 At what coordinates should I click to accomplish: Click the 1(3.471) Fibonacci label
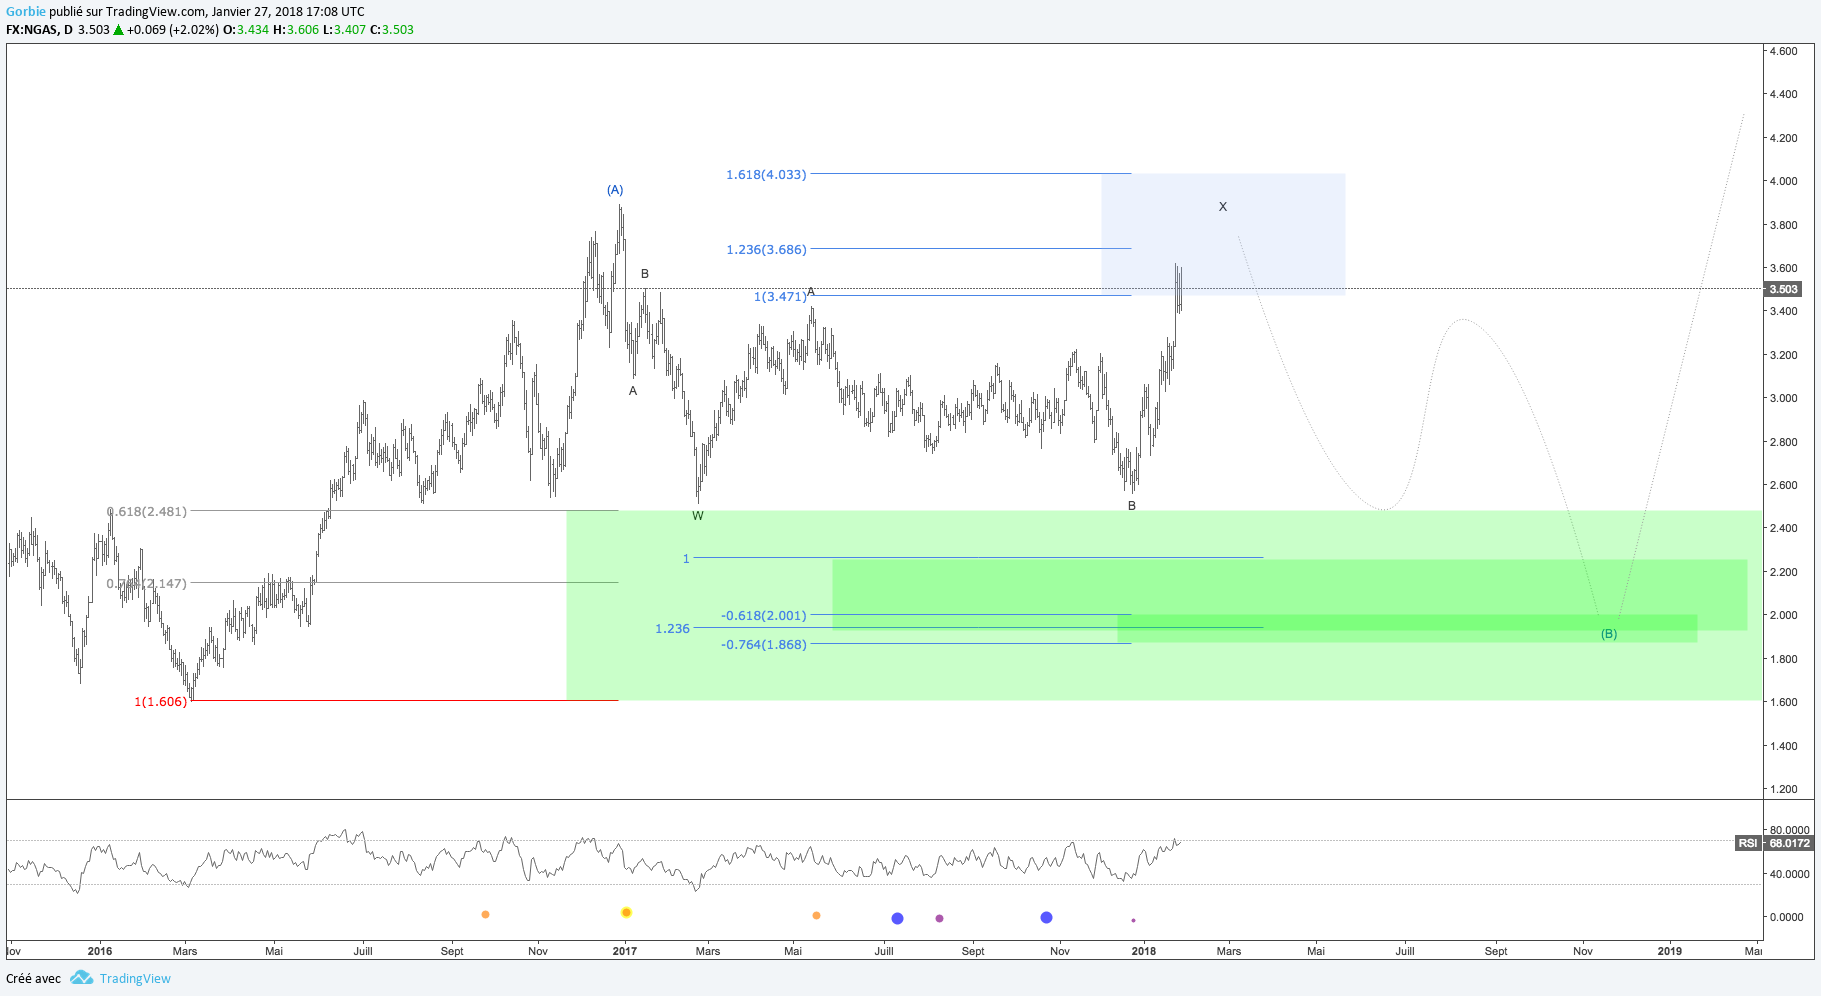click(x=780, y=297)
